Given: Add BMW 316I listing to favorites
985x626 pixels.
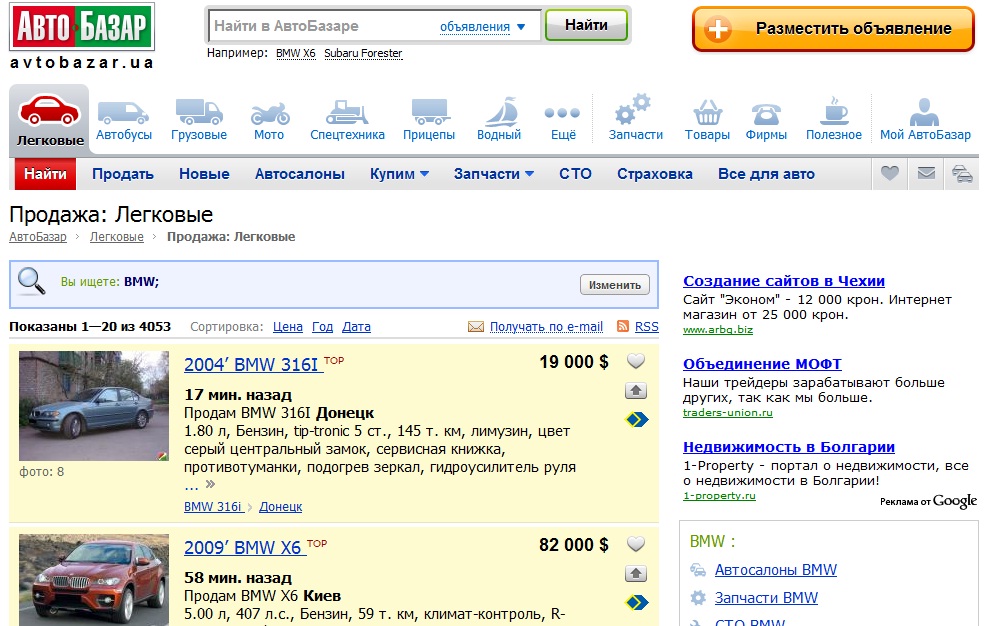Looking at the screenshot, I should (636, 361).
